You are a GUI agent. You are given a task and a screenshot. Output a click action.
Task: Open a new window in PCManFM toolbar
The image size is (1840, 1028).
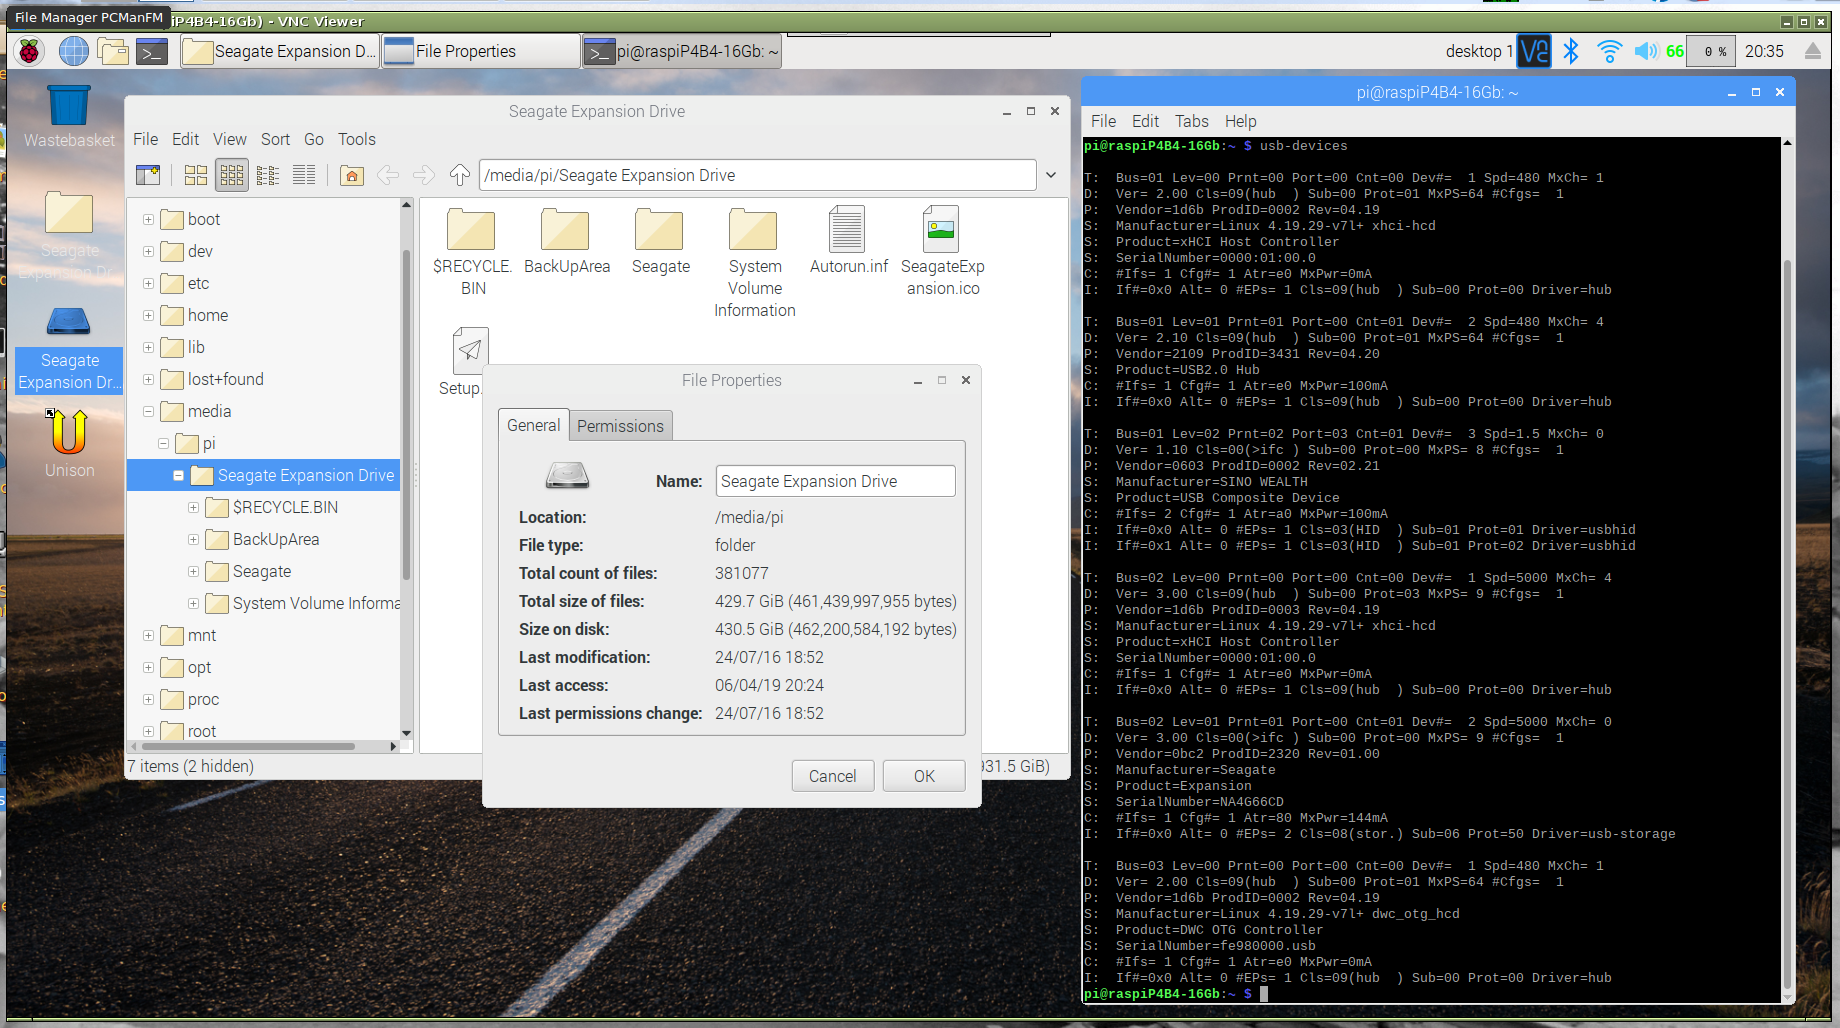click(x=148, y=175)
